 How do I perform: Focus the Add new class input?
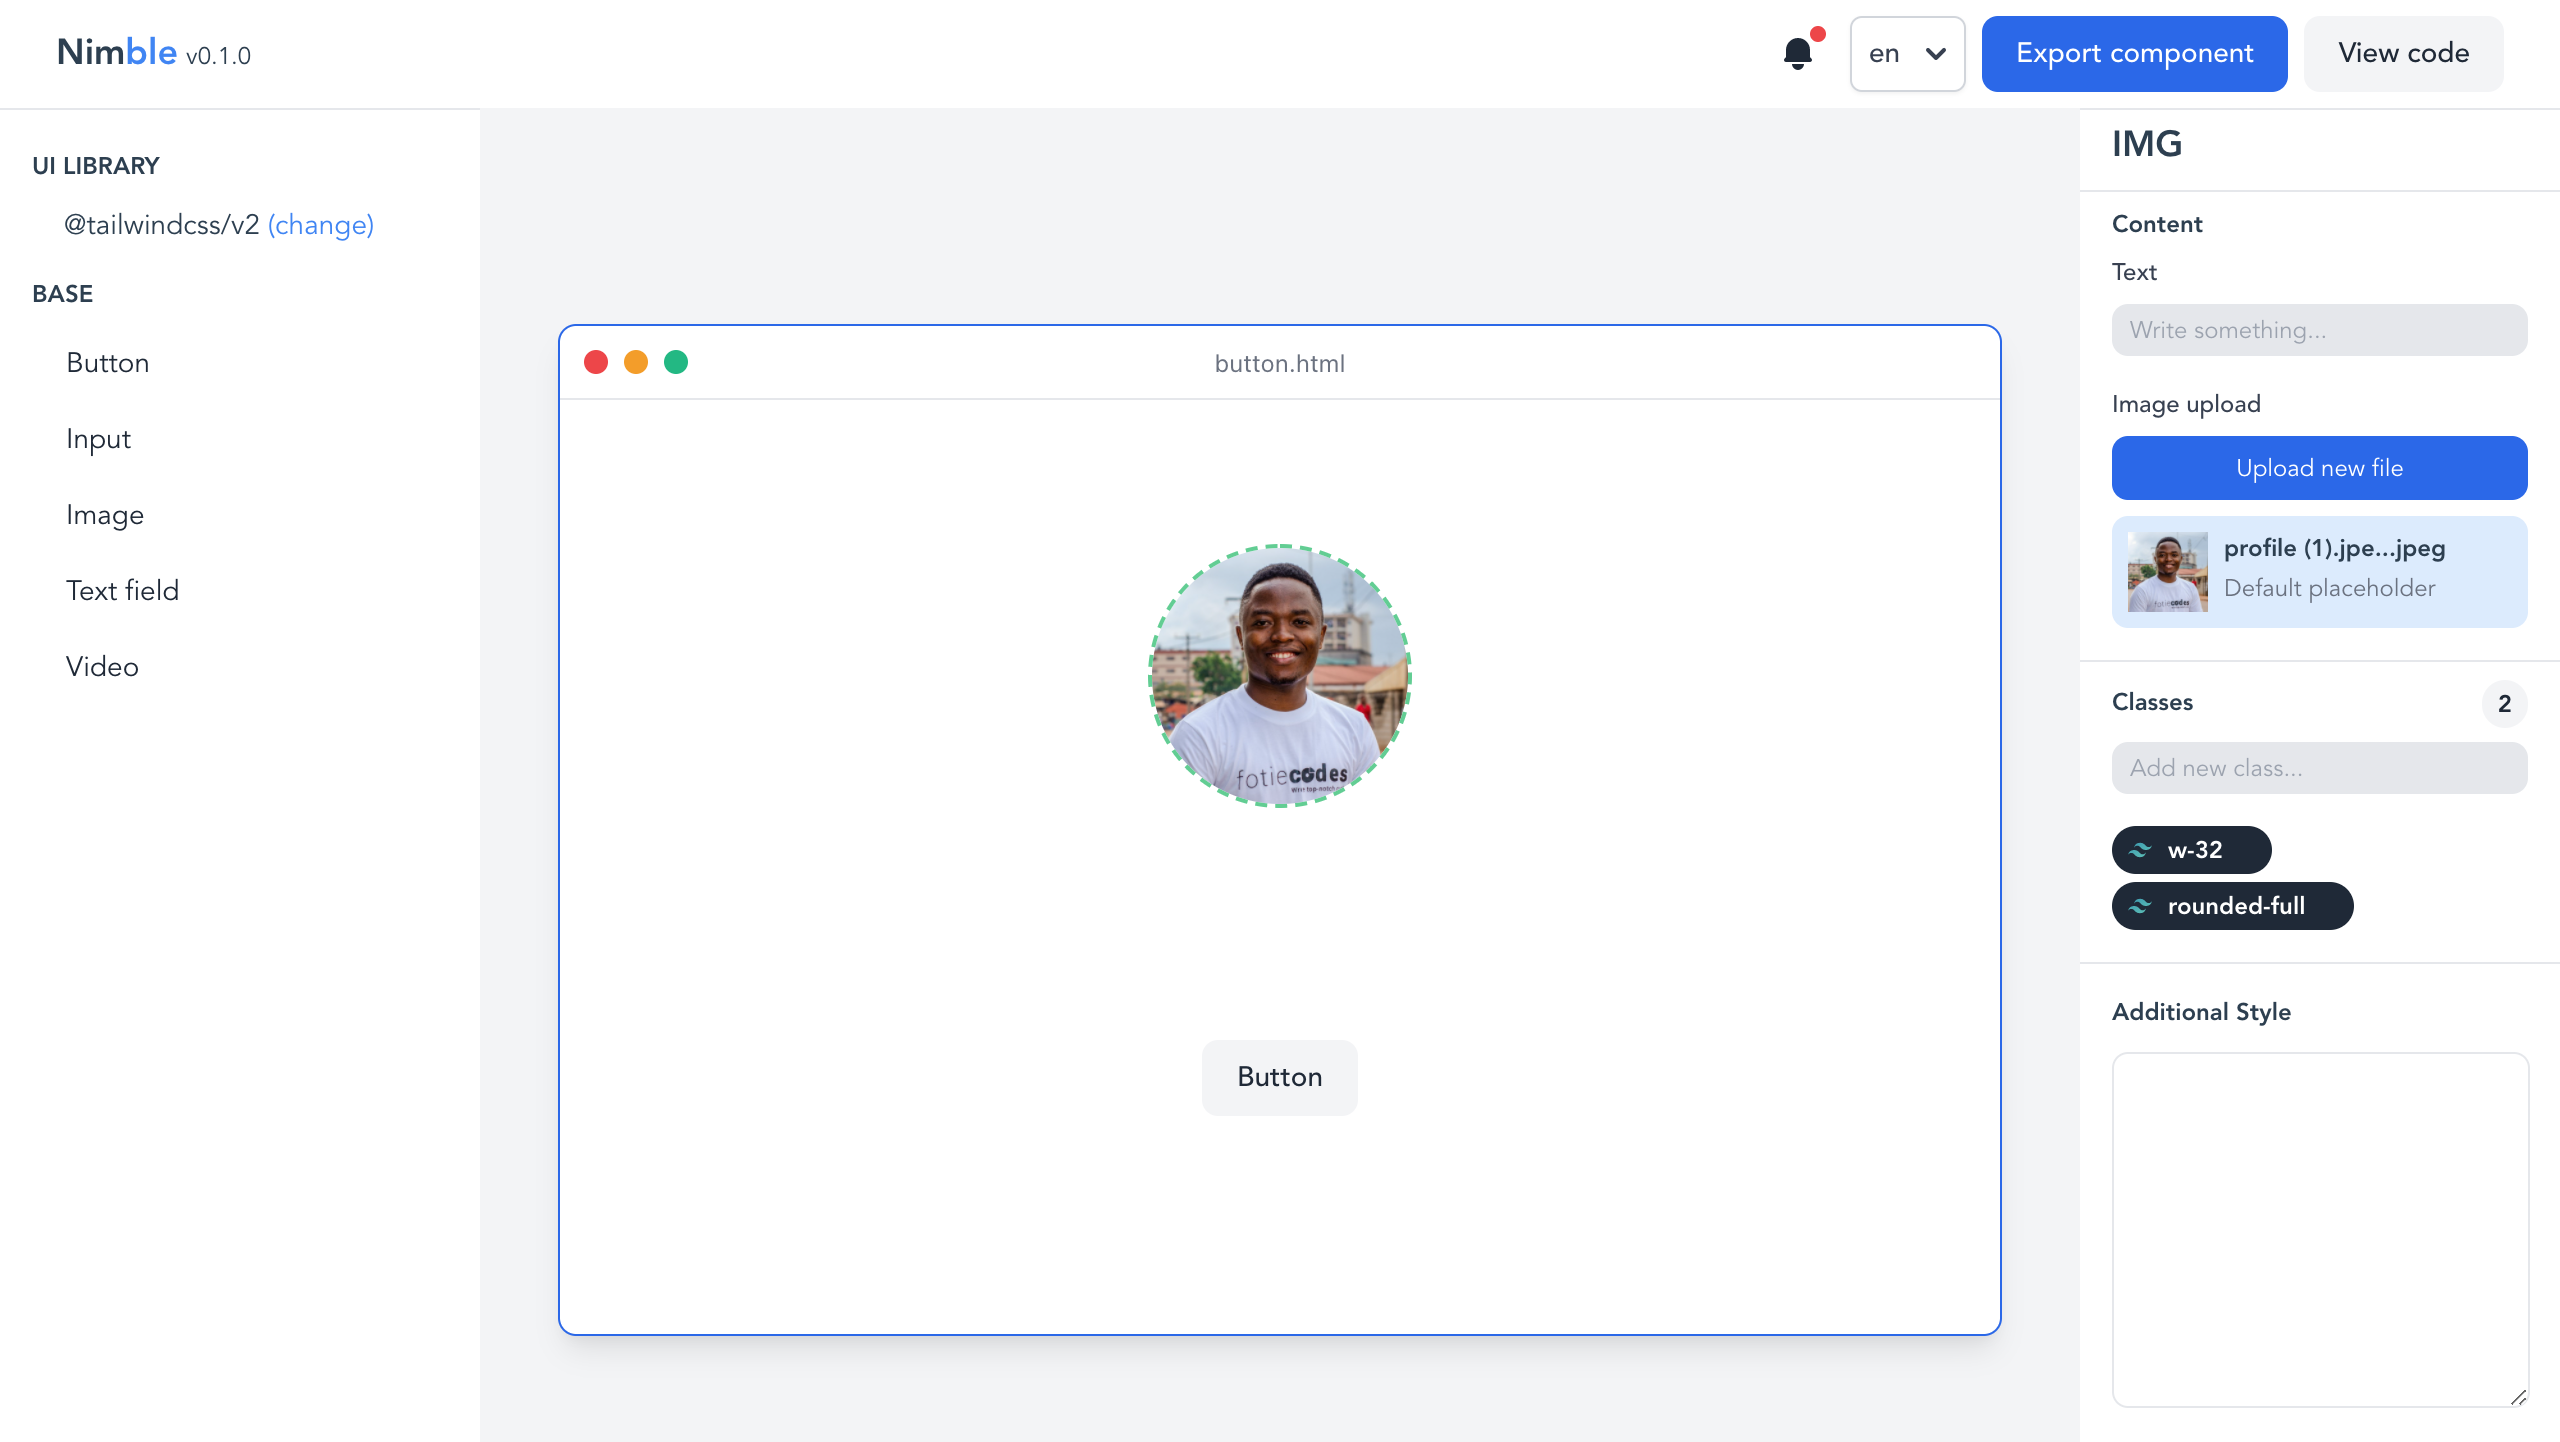coord(2319,768)
